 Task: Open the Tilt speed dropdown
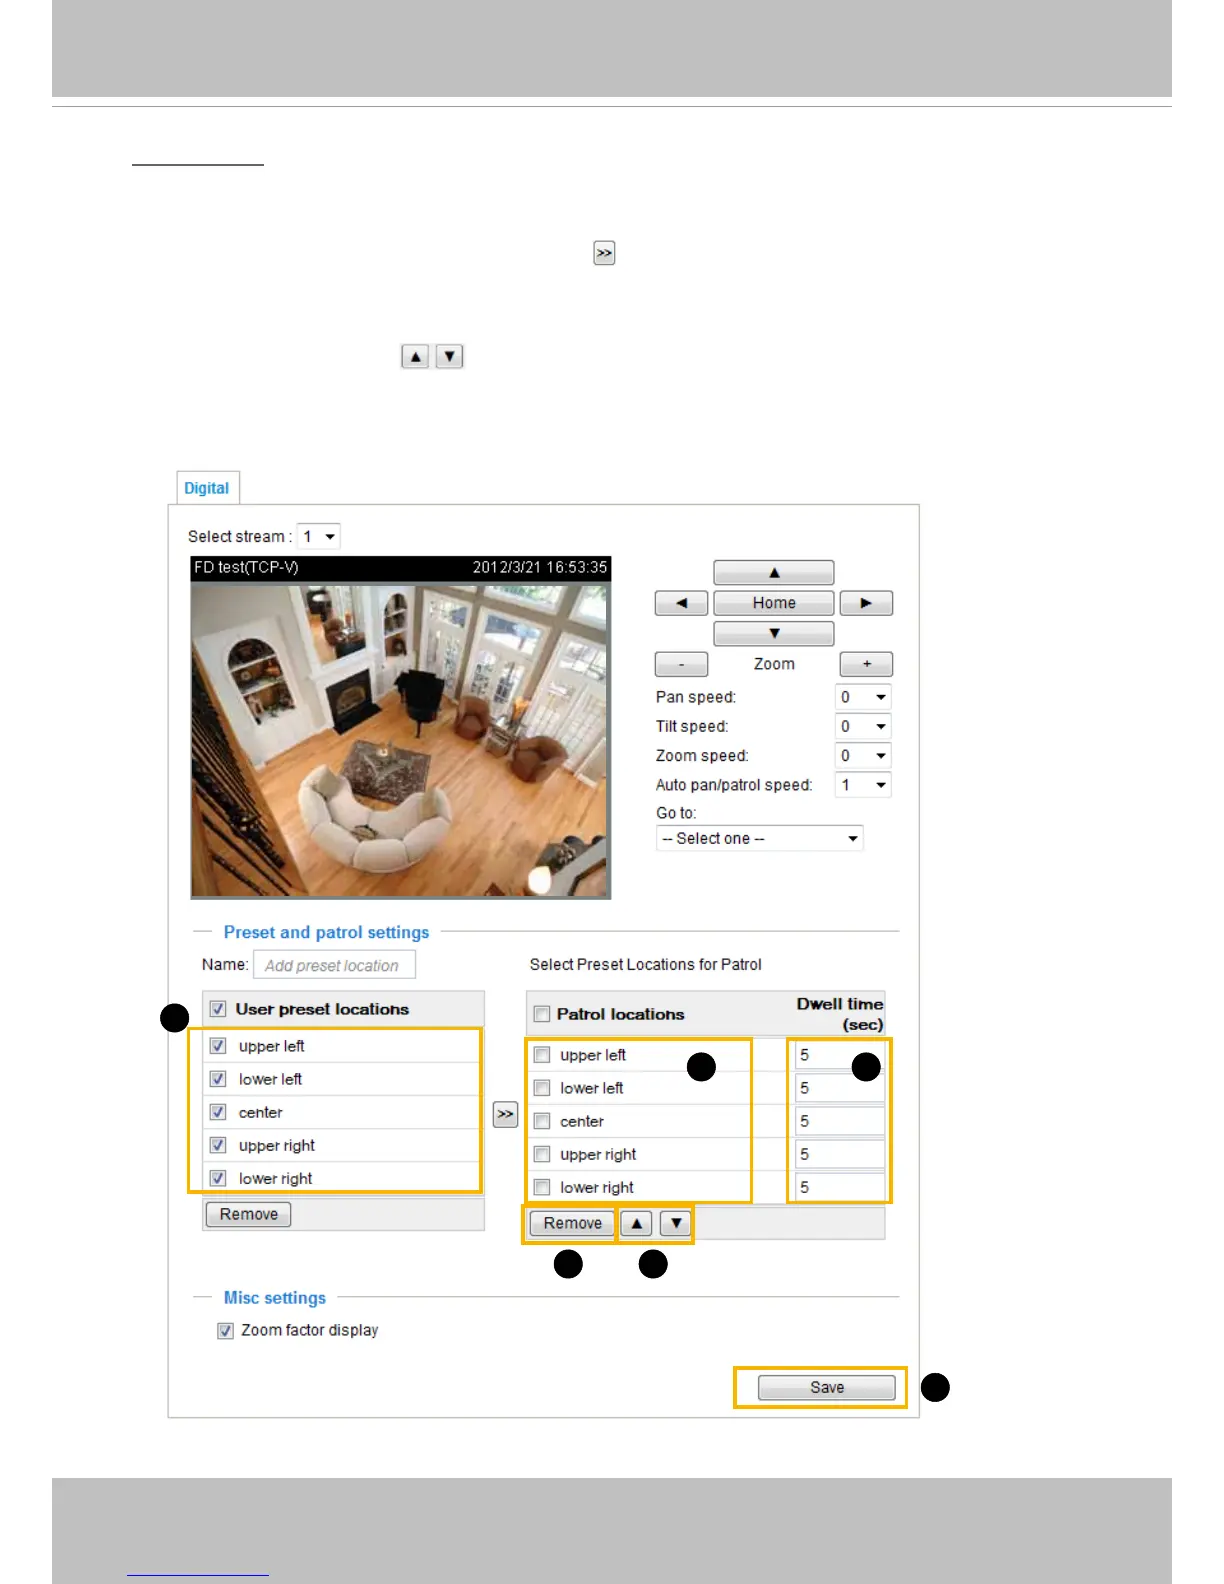point(862,726)
